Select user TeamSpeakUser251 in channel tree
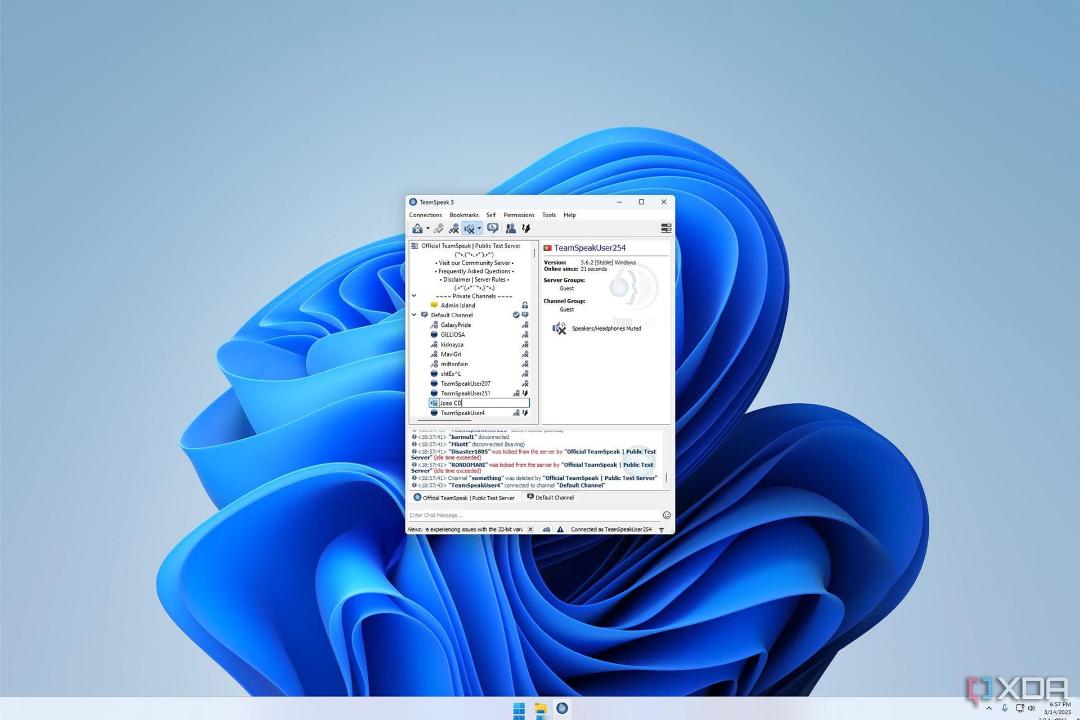The width and height of the screenshot is (1080, 720). (466, 393)
